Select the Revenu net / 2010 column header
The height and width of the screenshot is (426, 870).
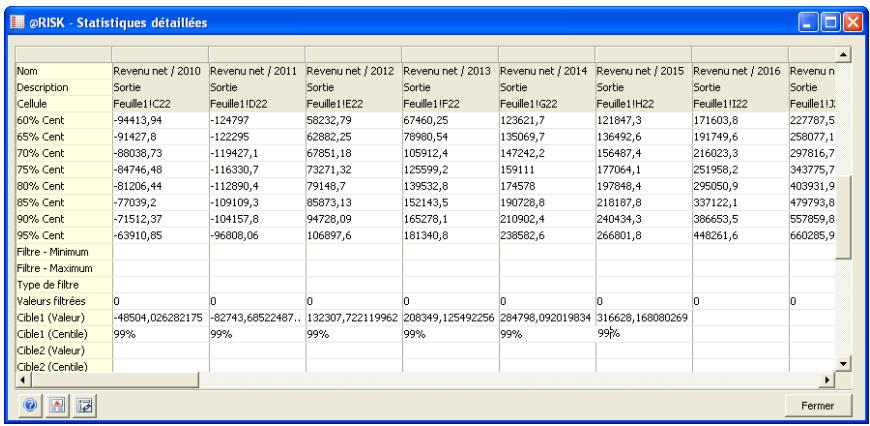pyautogui.click(x=158, y=71)
